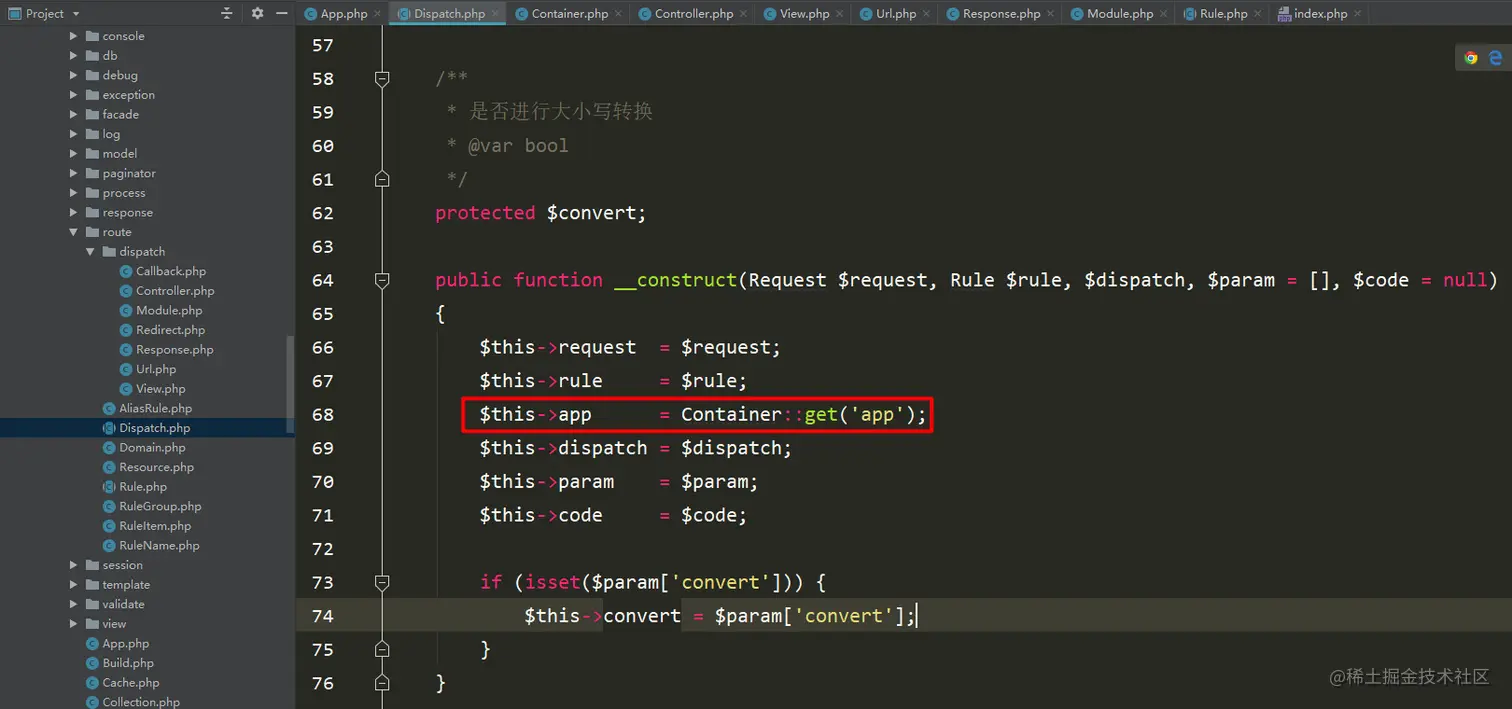1512x709 pixels.
Task: Click the paginator folder icon
Action: pos(92,173)
